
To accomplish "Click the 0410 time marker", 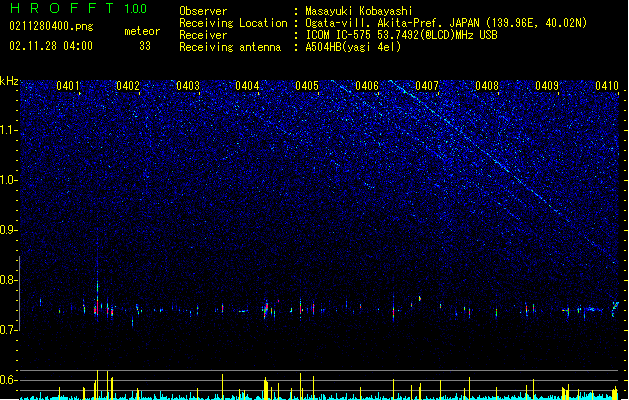I will click(x=607, y=85).
